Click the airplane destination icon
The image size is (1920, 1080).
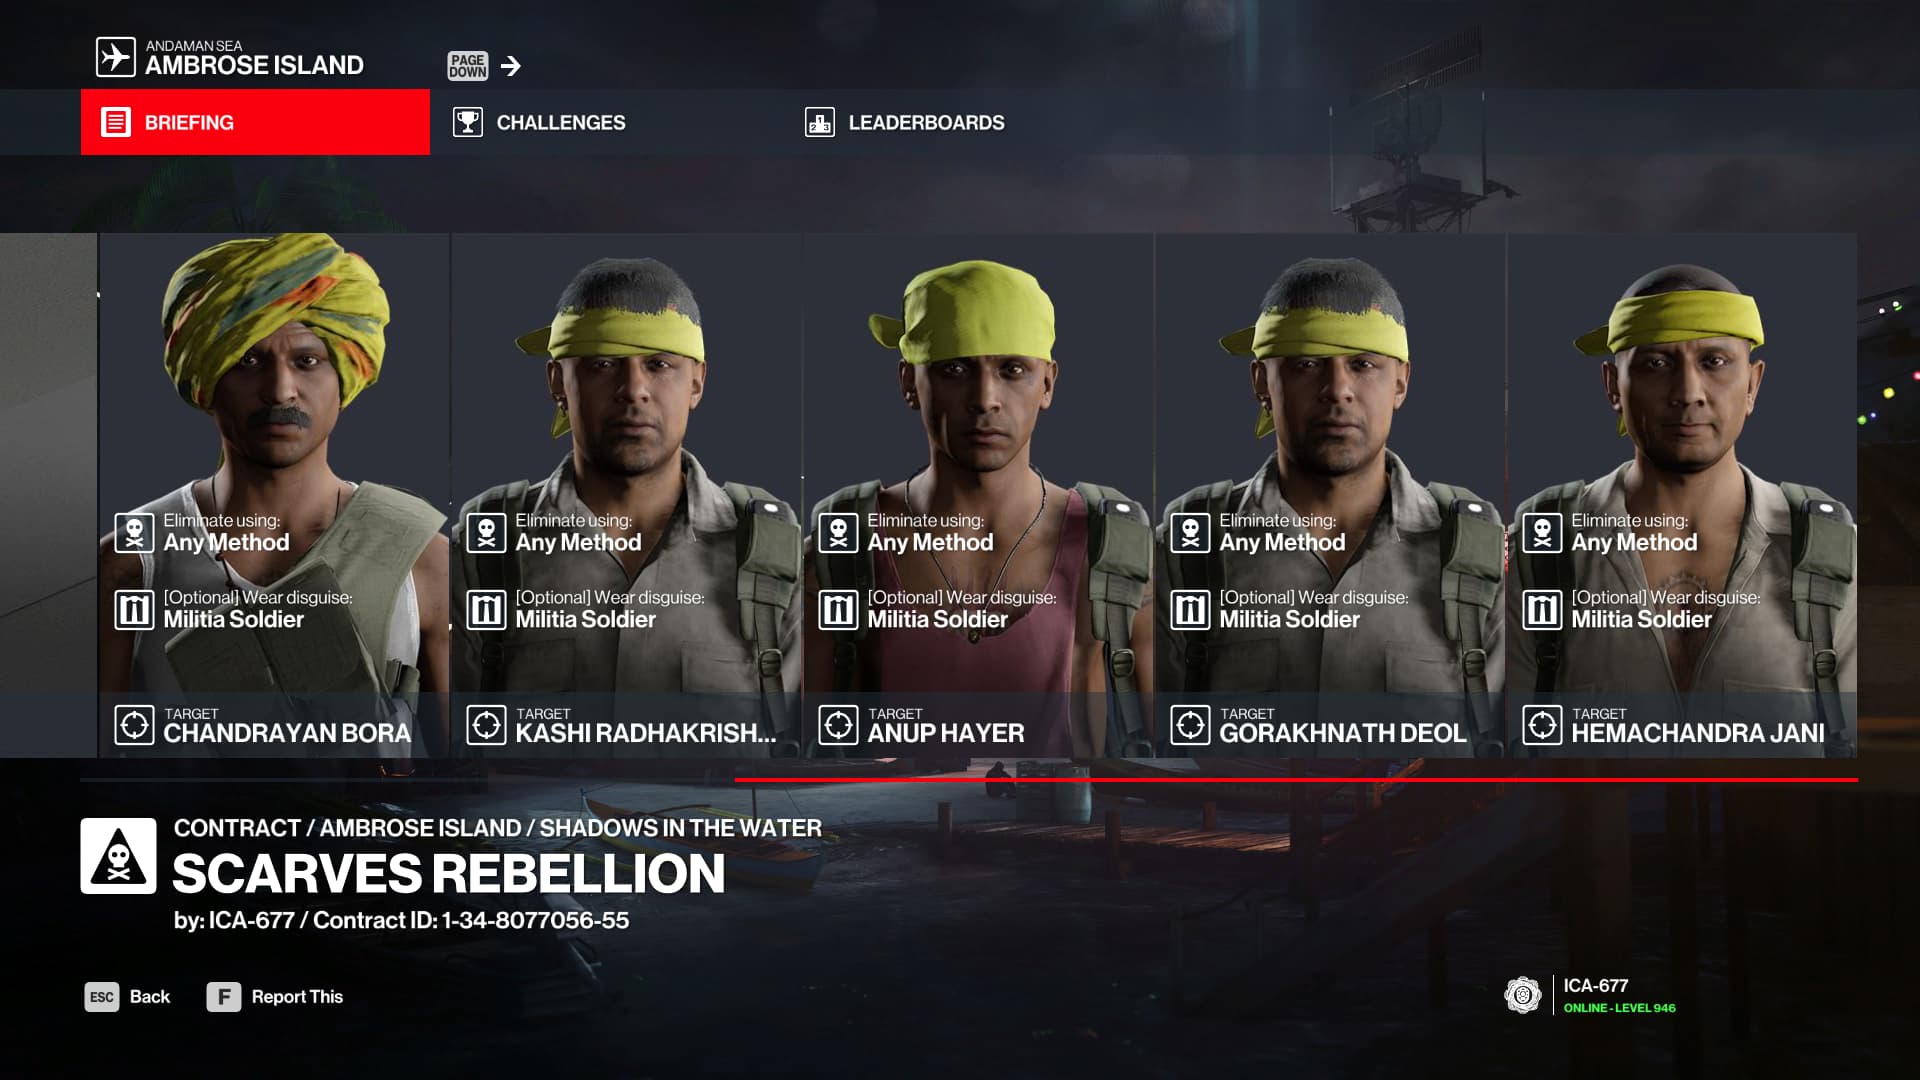coord(115,57)
